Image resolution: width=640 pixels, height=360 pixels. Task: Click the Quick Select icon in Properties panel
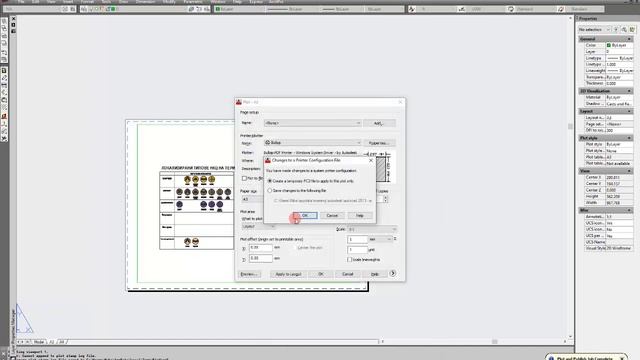pos(632,29)
